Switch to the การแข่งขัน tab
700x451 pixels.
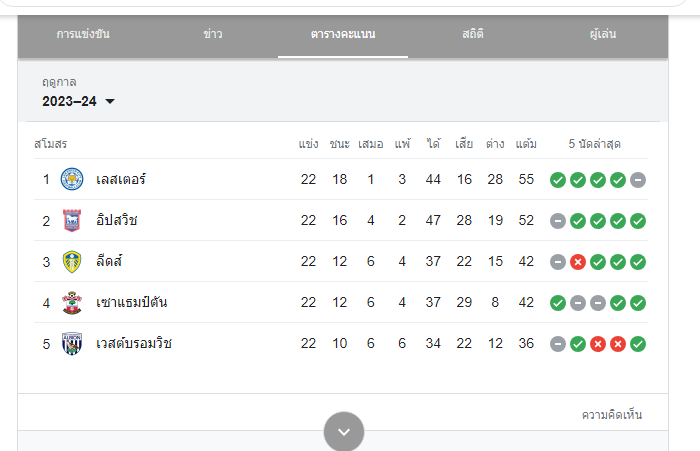(83, 34)
